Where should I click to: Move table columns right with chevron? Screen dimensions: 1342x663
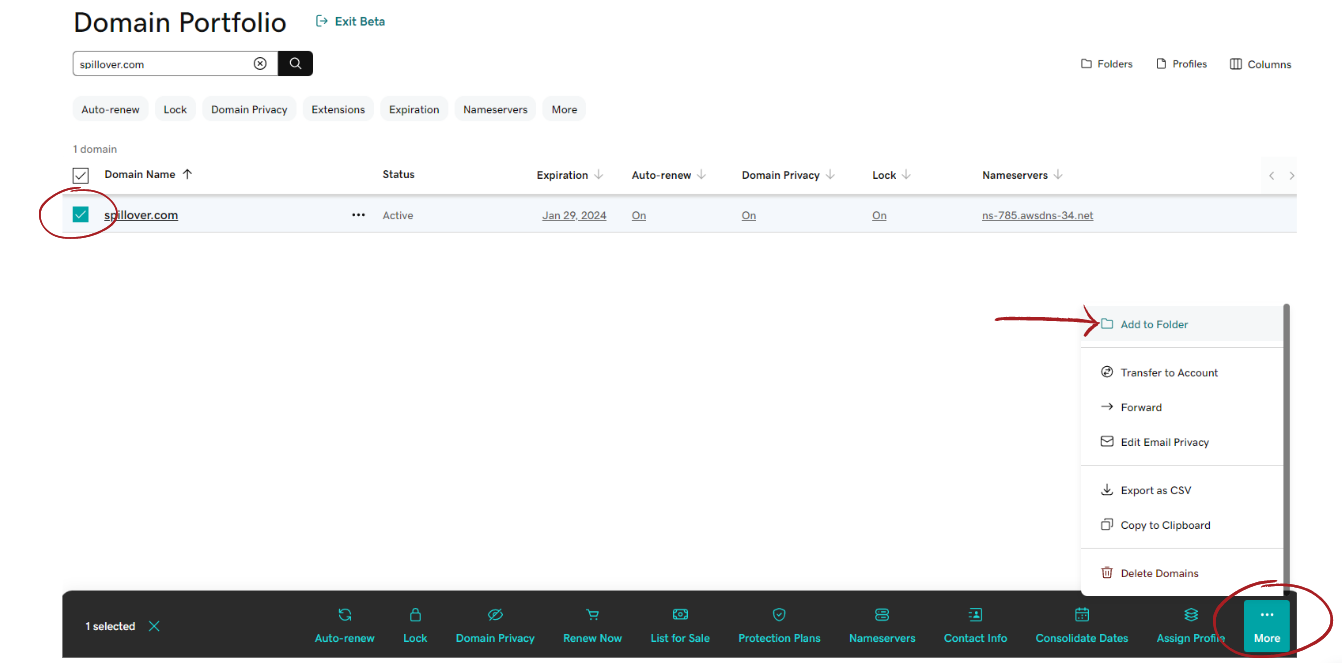1292,176
